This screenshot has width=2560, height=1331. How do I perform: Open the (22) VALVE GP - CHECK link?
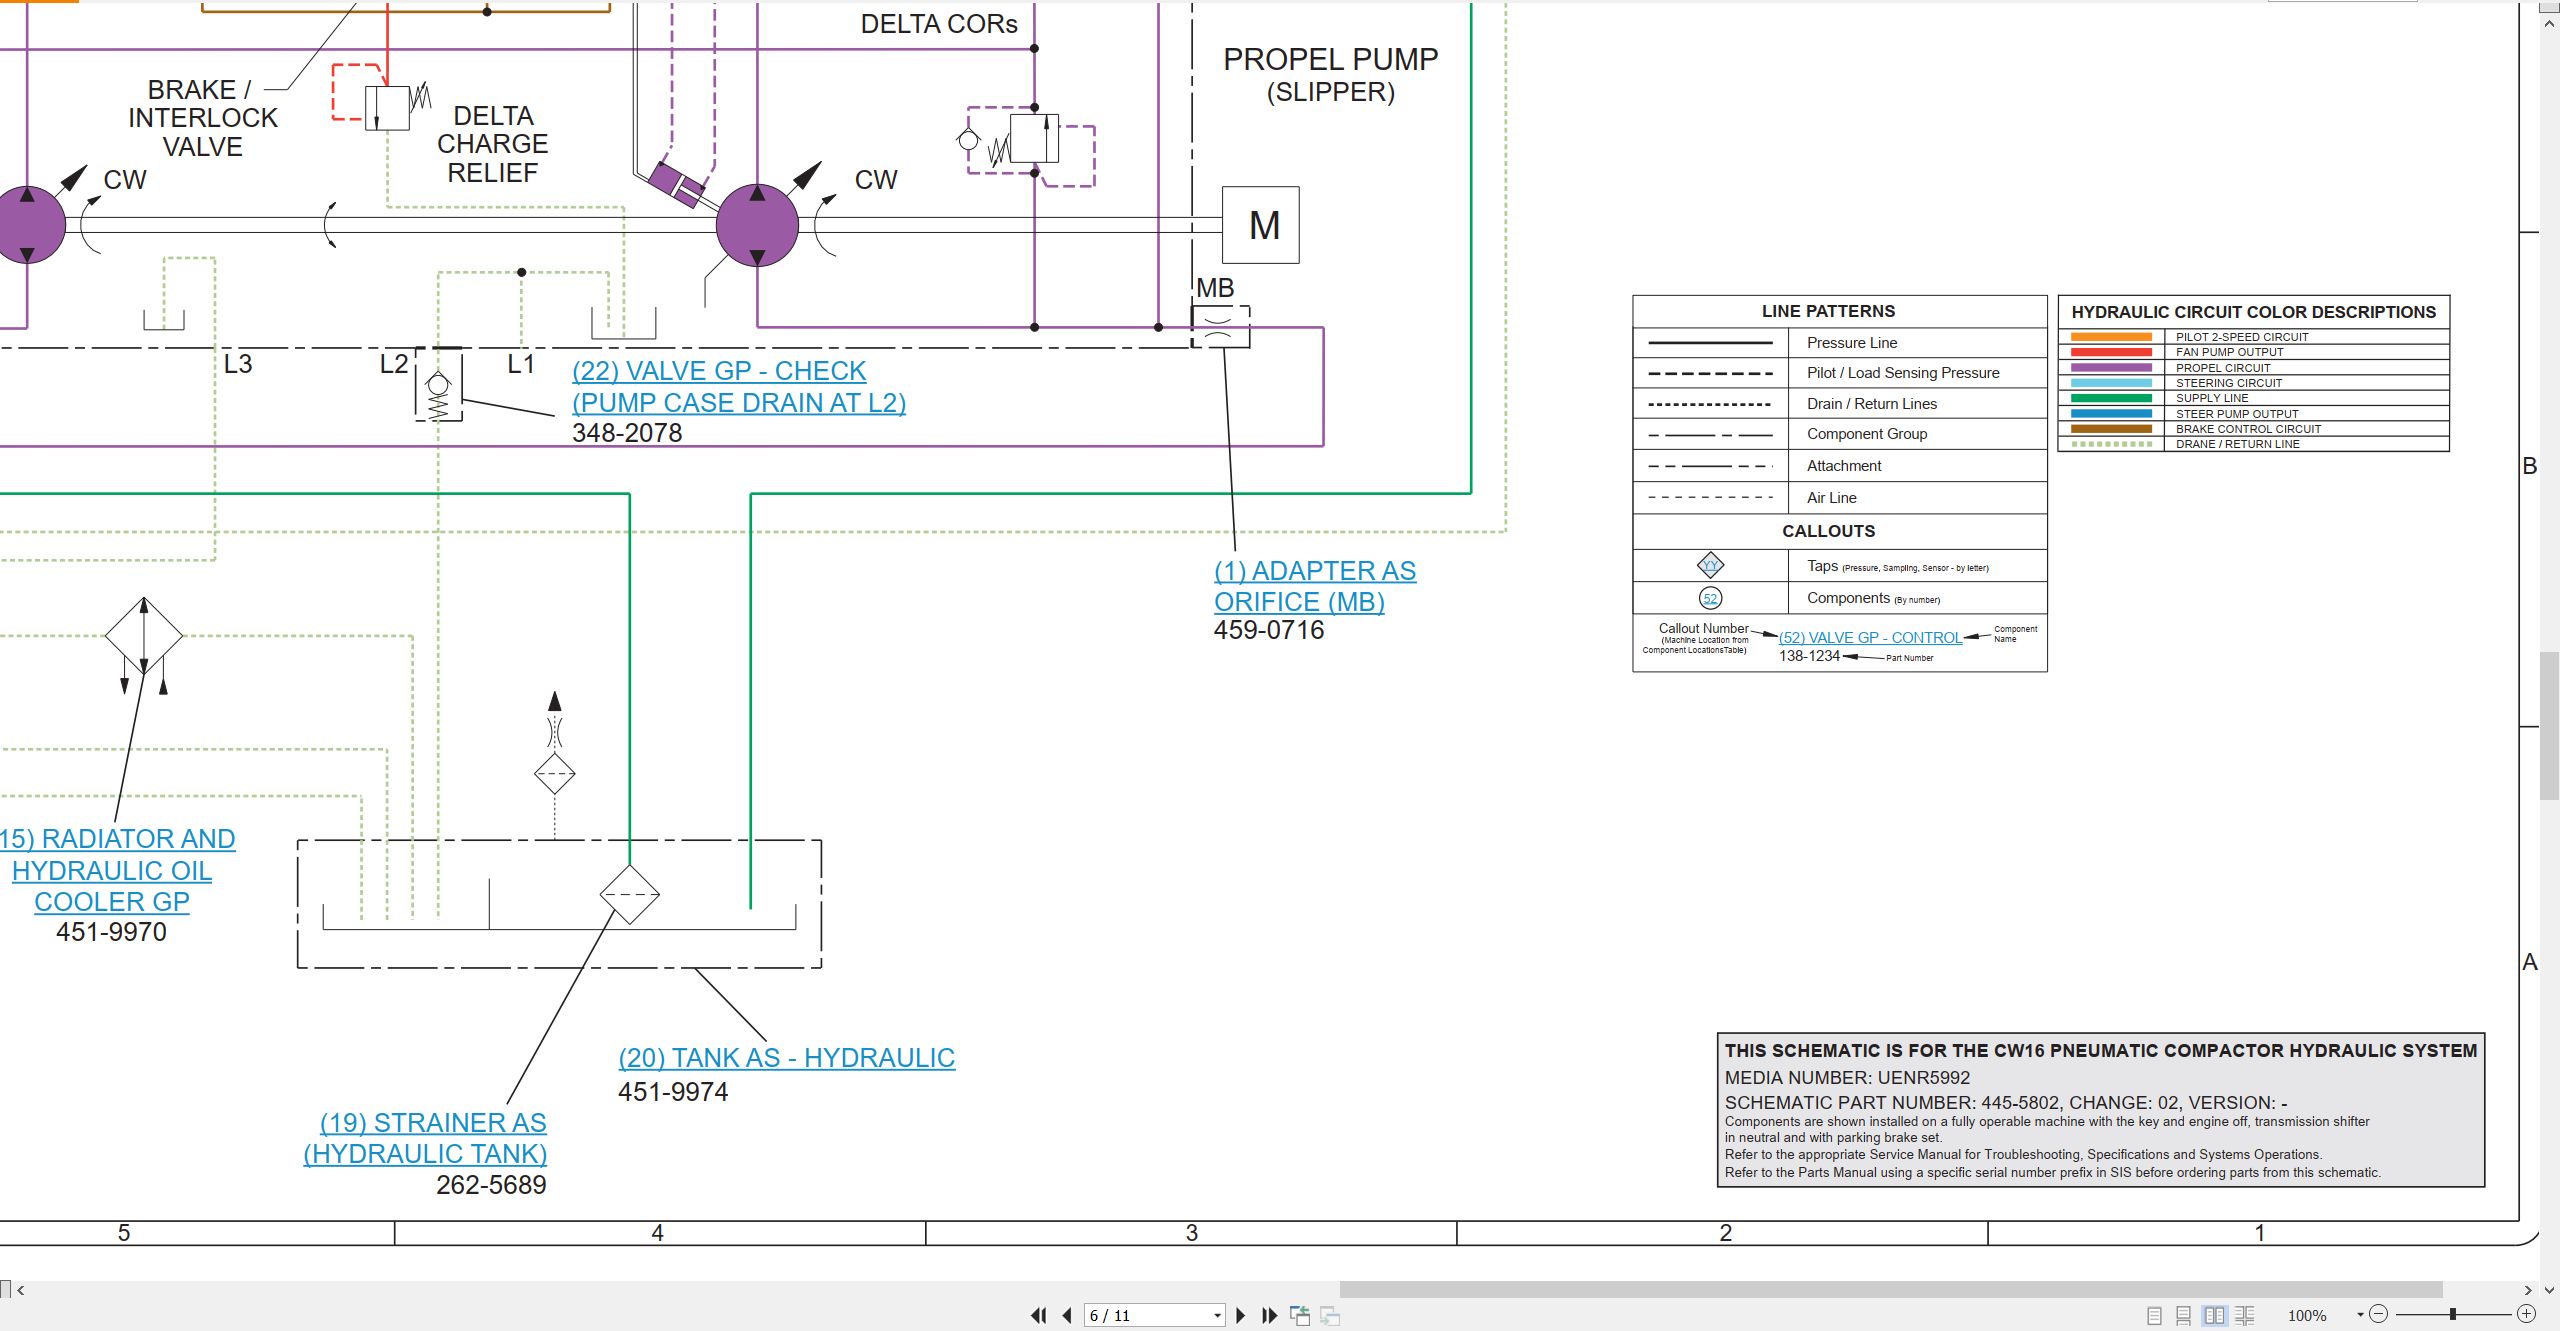point(738,386)
